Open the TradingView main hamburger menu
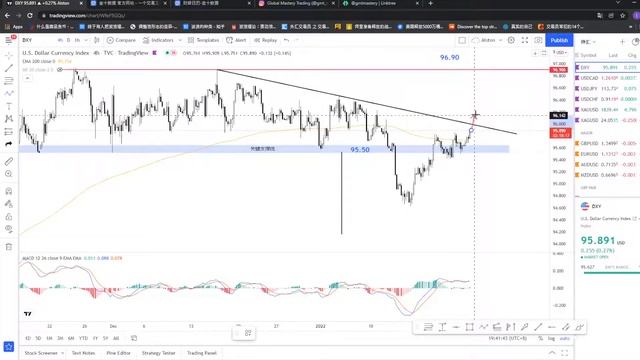This screenshot has width=640, height=360. (9, 40)
